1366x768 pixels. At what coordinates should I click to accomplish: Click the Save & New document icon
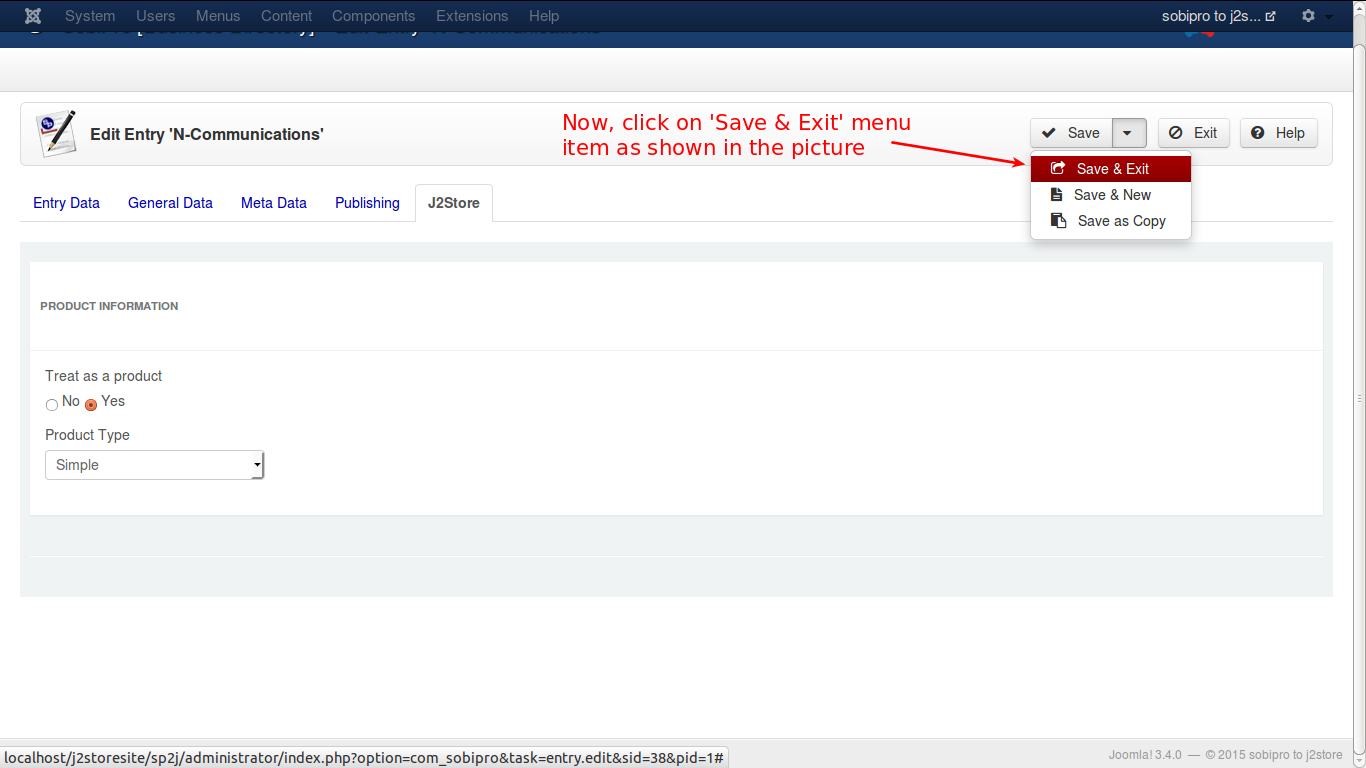click(x=1056, y=195)
